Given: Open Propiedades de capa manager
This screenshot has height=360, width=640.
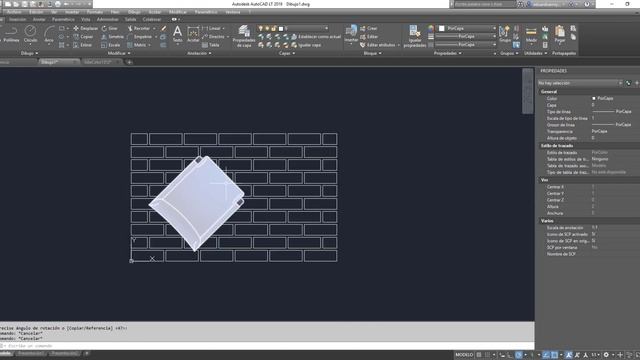Looking at the screenshot, I should click(244, 36).
